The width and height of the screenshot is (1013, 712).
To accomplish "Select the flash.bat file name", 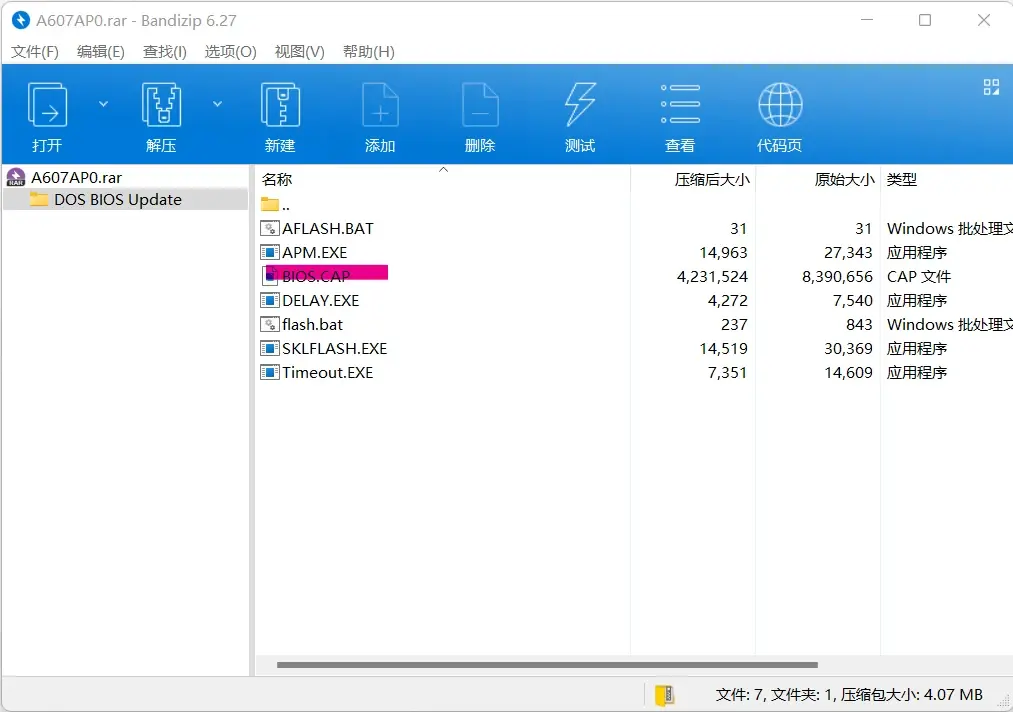I will pos(313,324).
